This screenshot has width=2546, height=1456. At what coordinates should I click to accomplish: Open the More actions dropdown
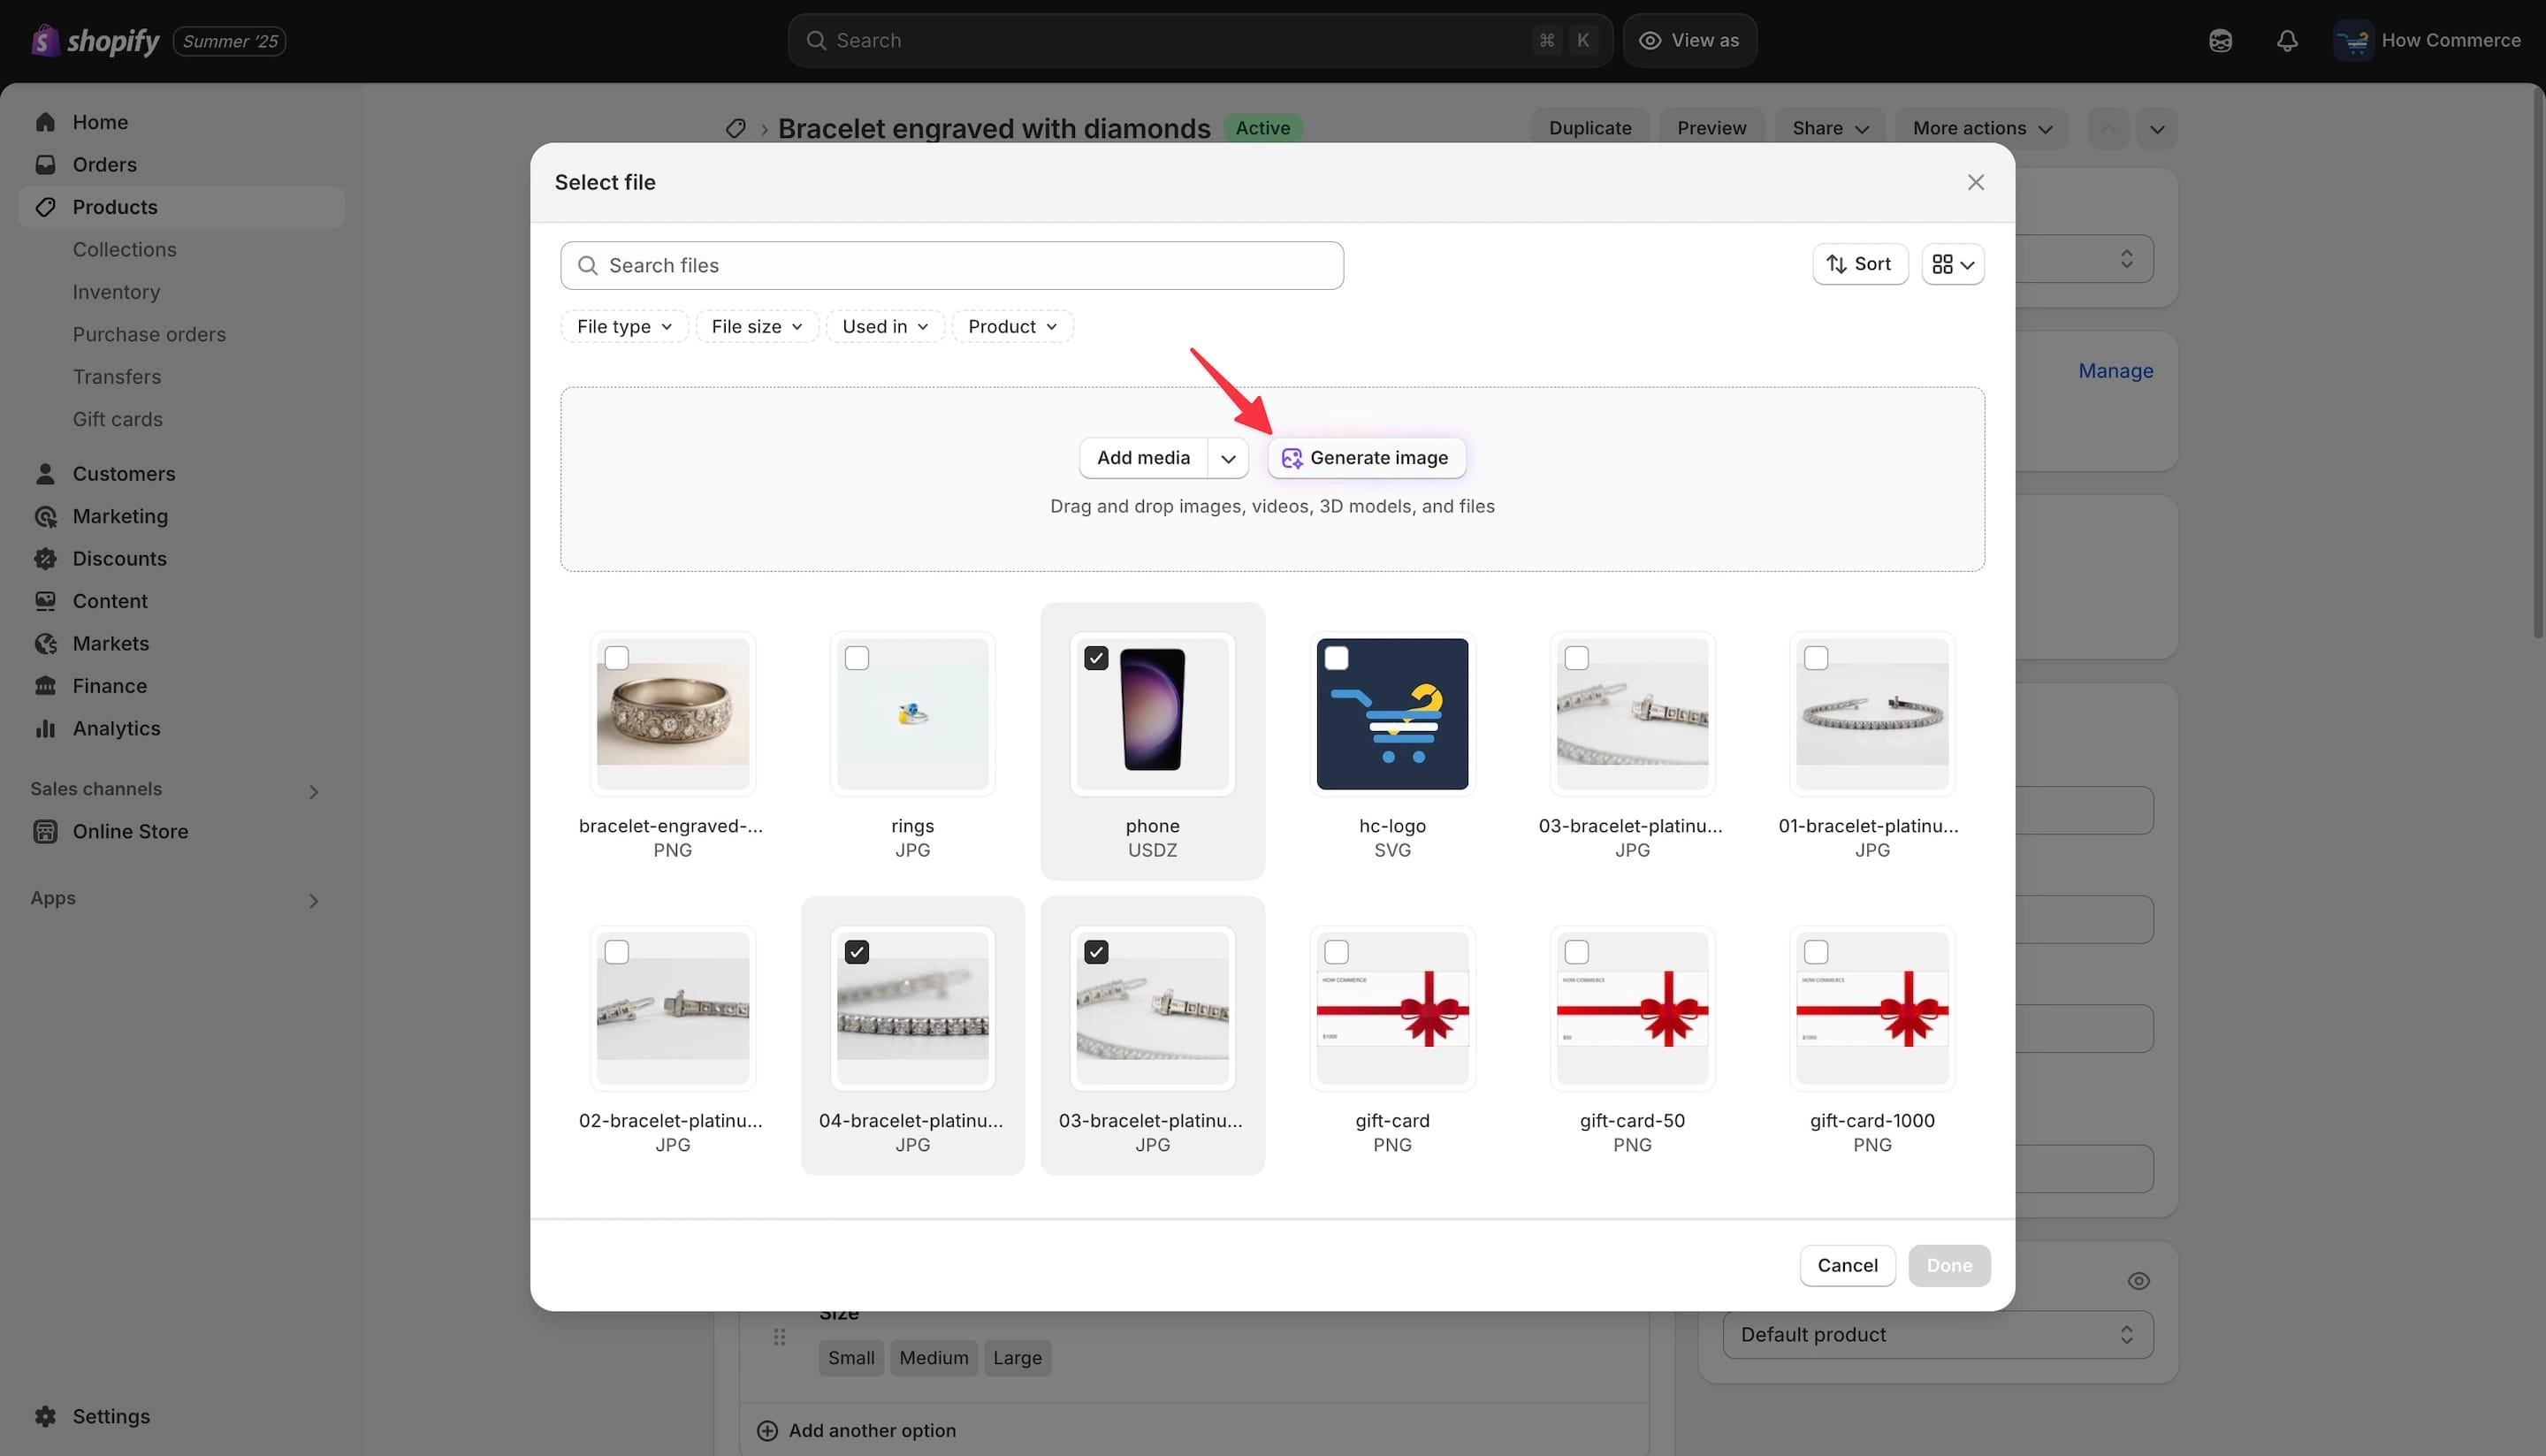coord(1981,128)
